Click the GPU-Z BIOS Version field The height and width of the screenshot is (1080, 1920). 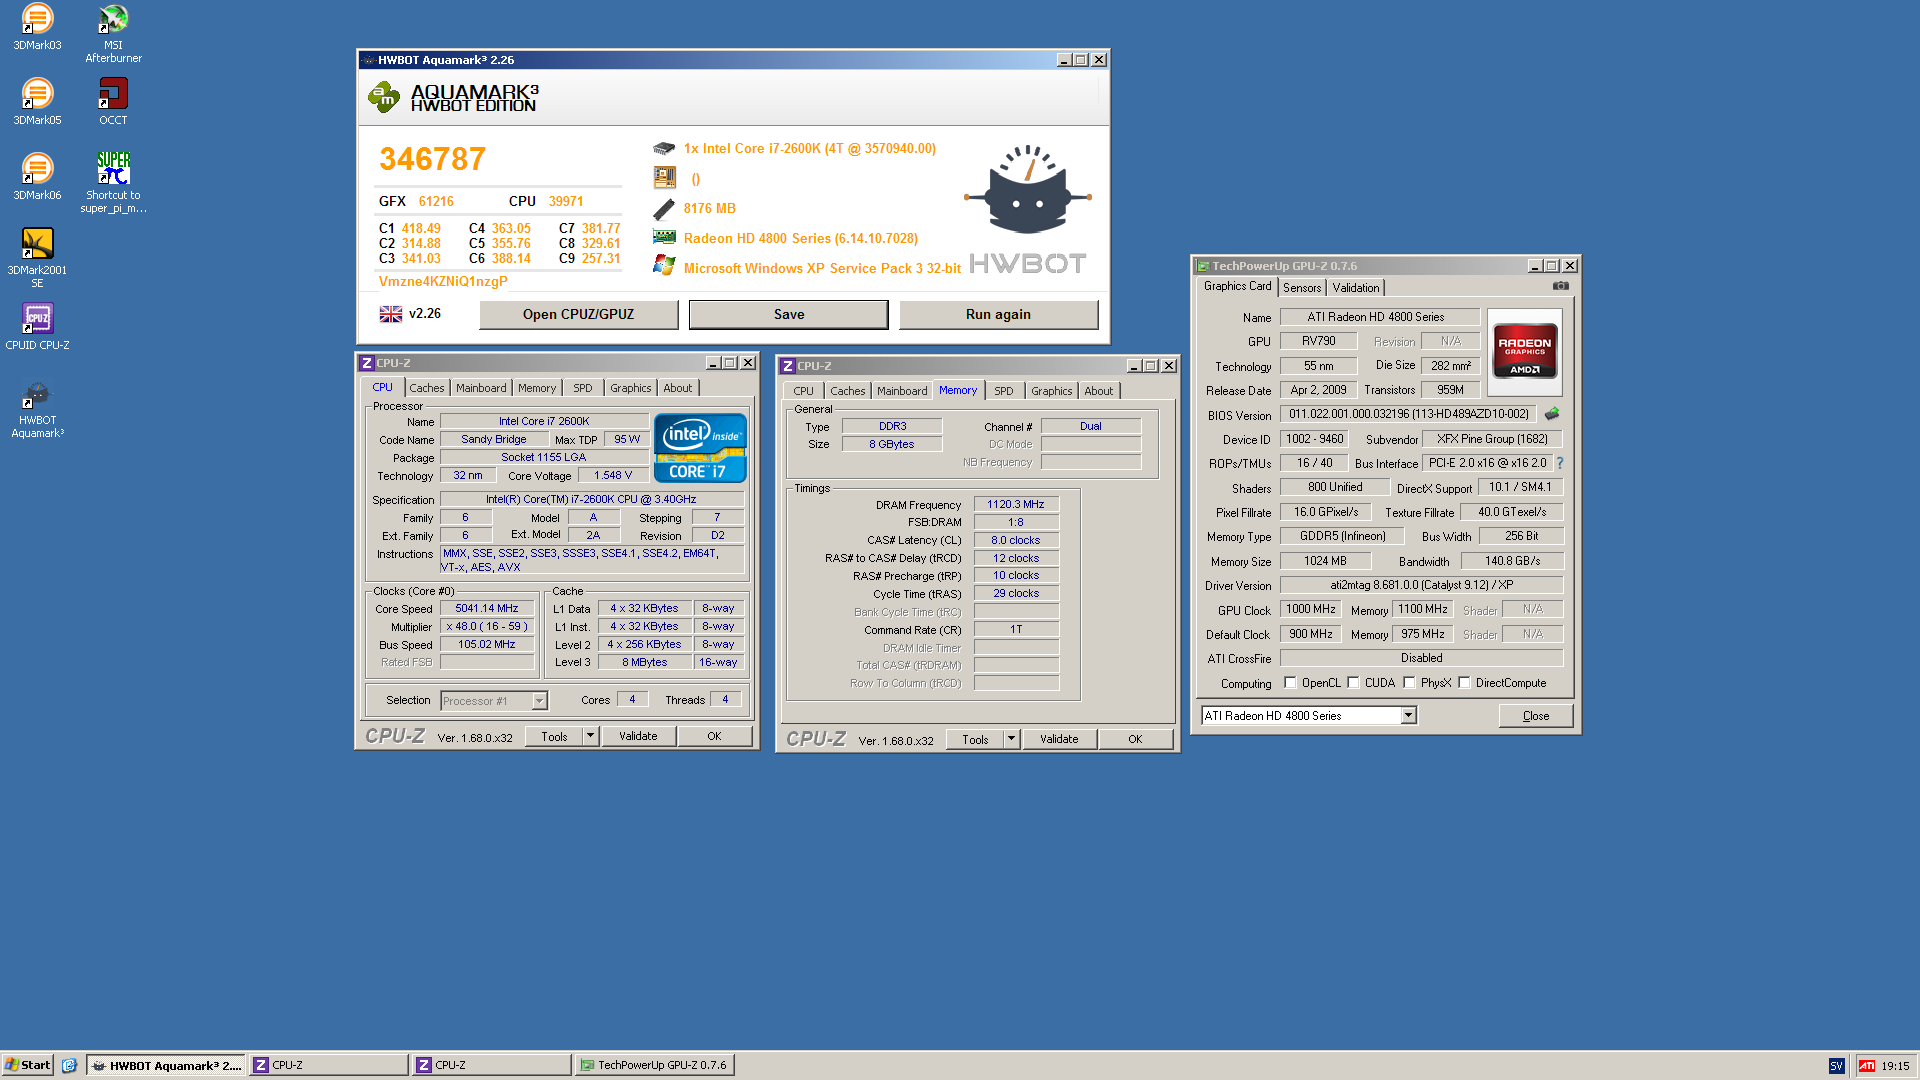tap(1408, 414)
